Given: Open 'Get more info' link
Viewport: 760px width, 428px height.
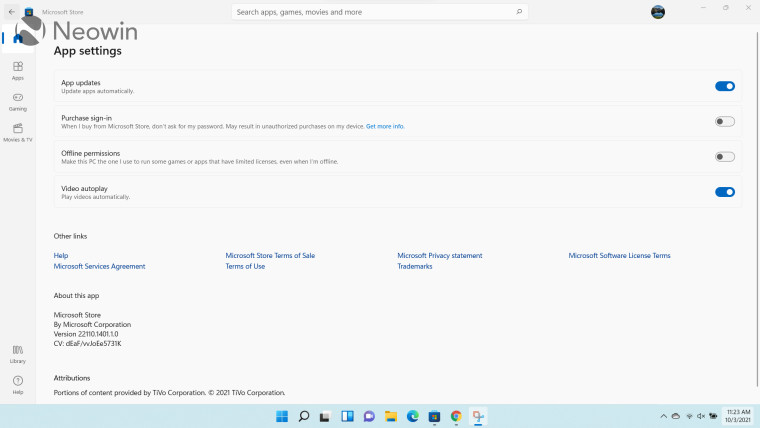Looking at the screenshot, I should pos(385,127).
